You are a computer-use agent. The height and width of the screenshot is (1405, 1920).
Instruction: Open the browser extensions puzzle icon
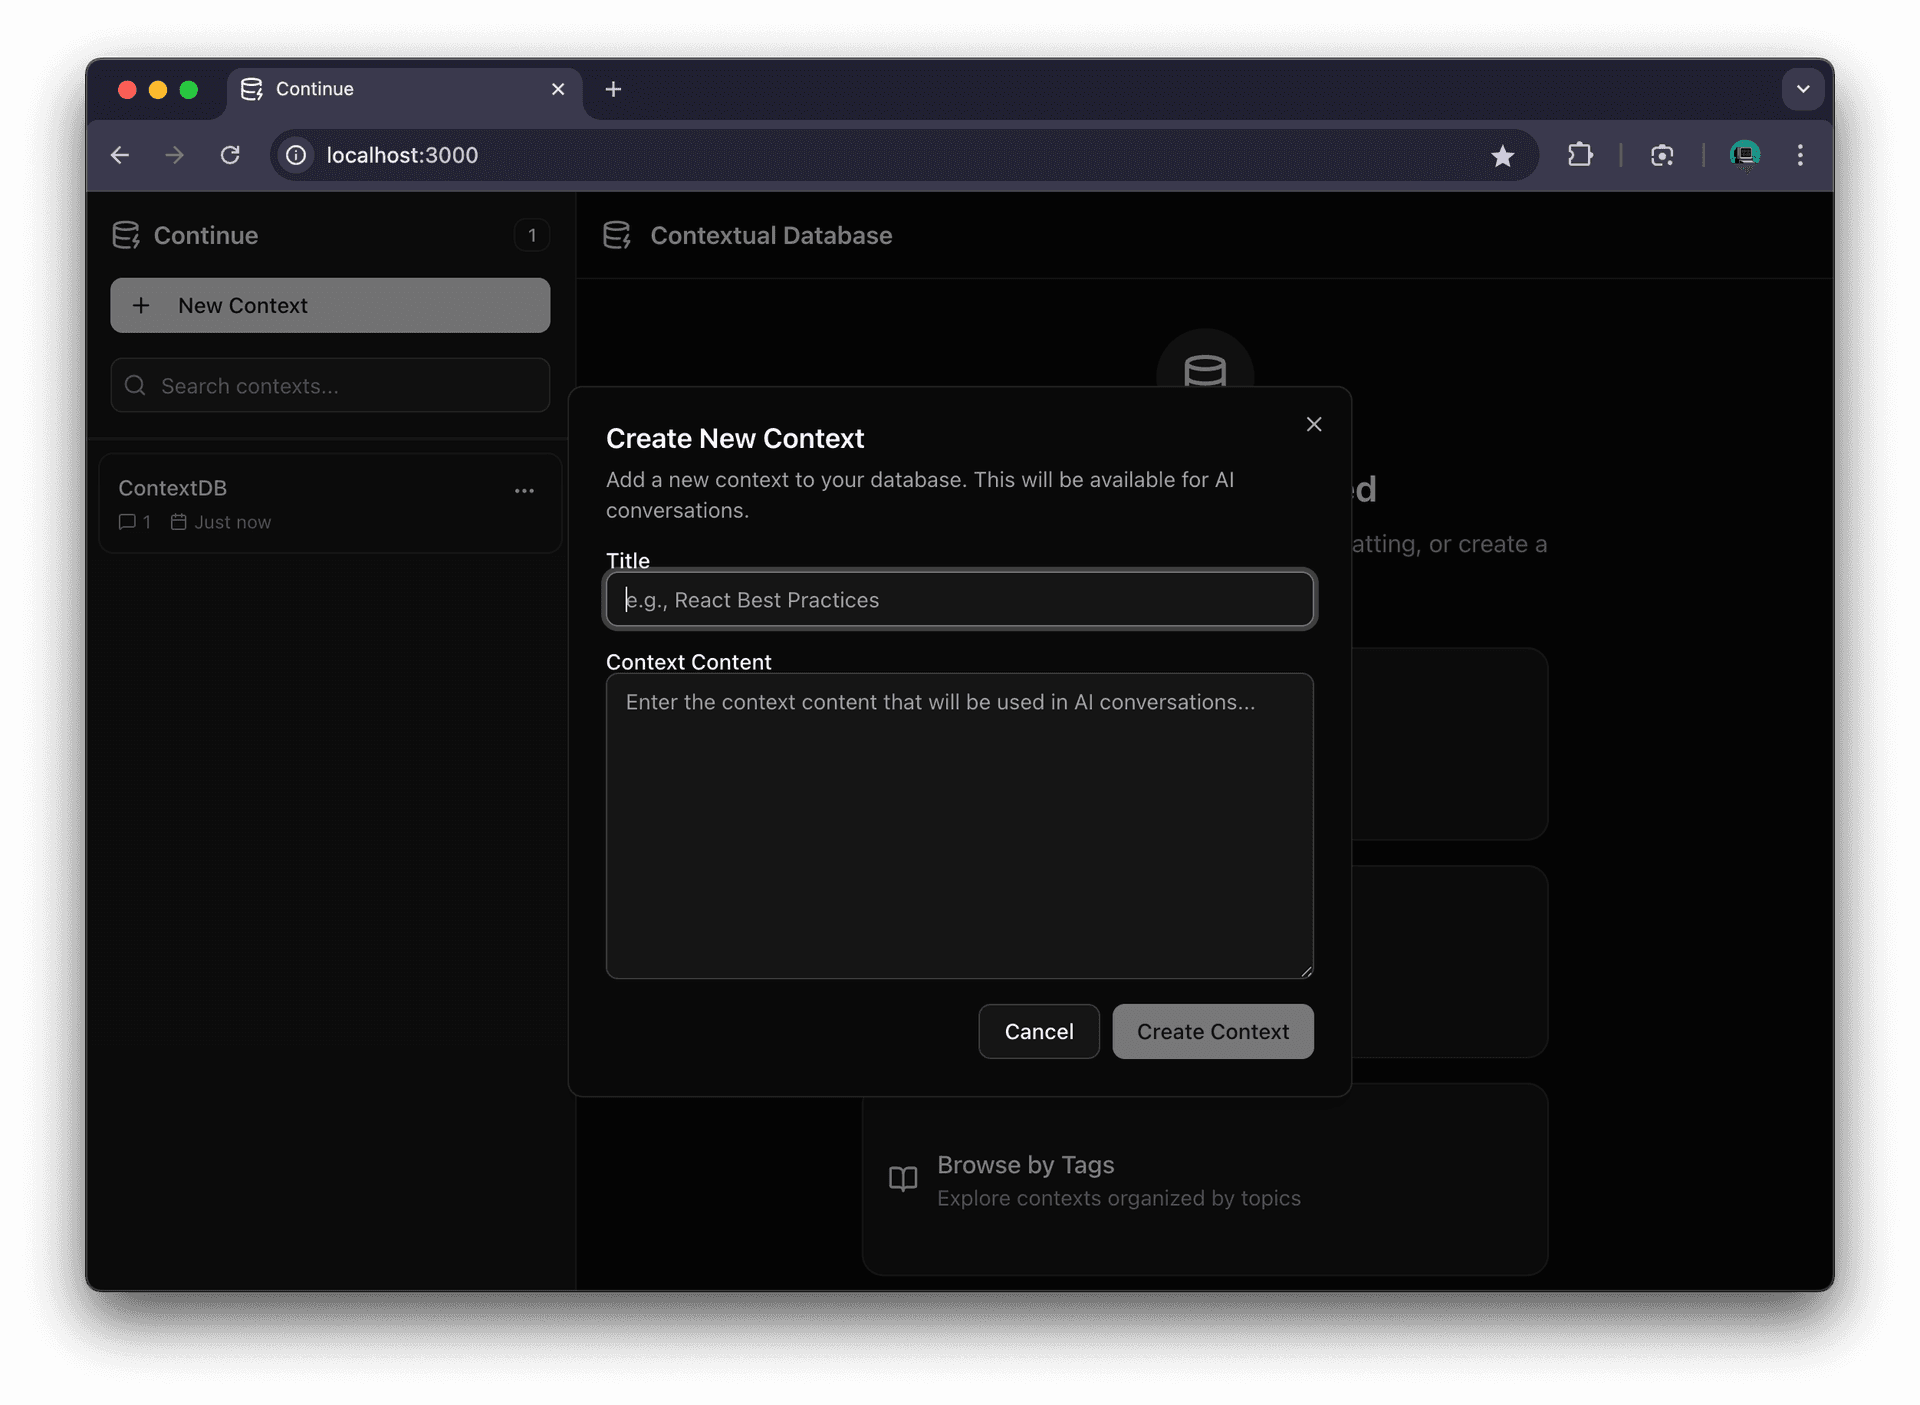tap(1580, 155)
